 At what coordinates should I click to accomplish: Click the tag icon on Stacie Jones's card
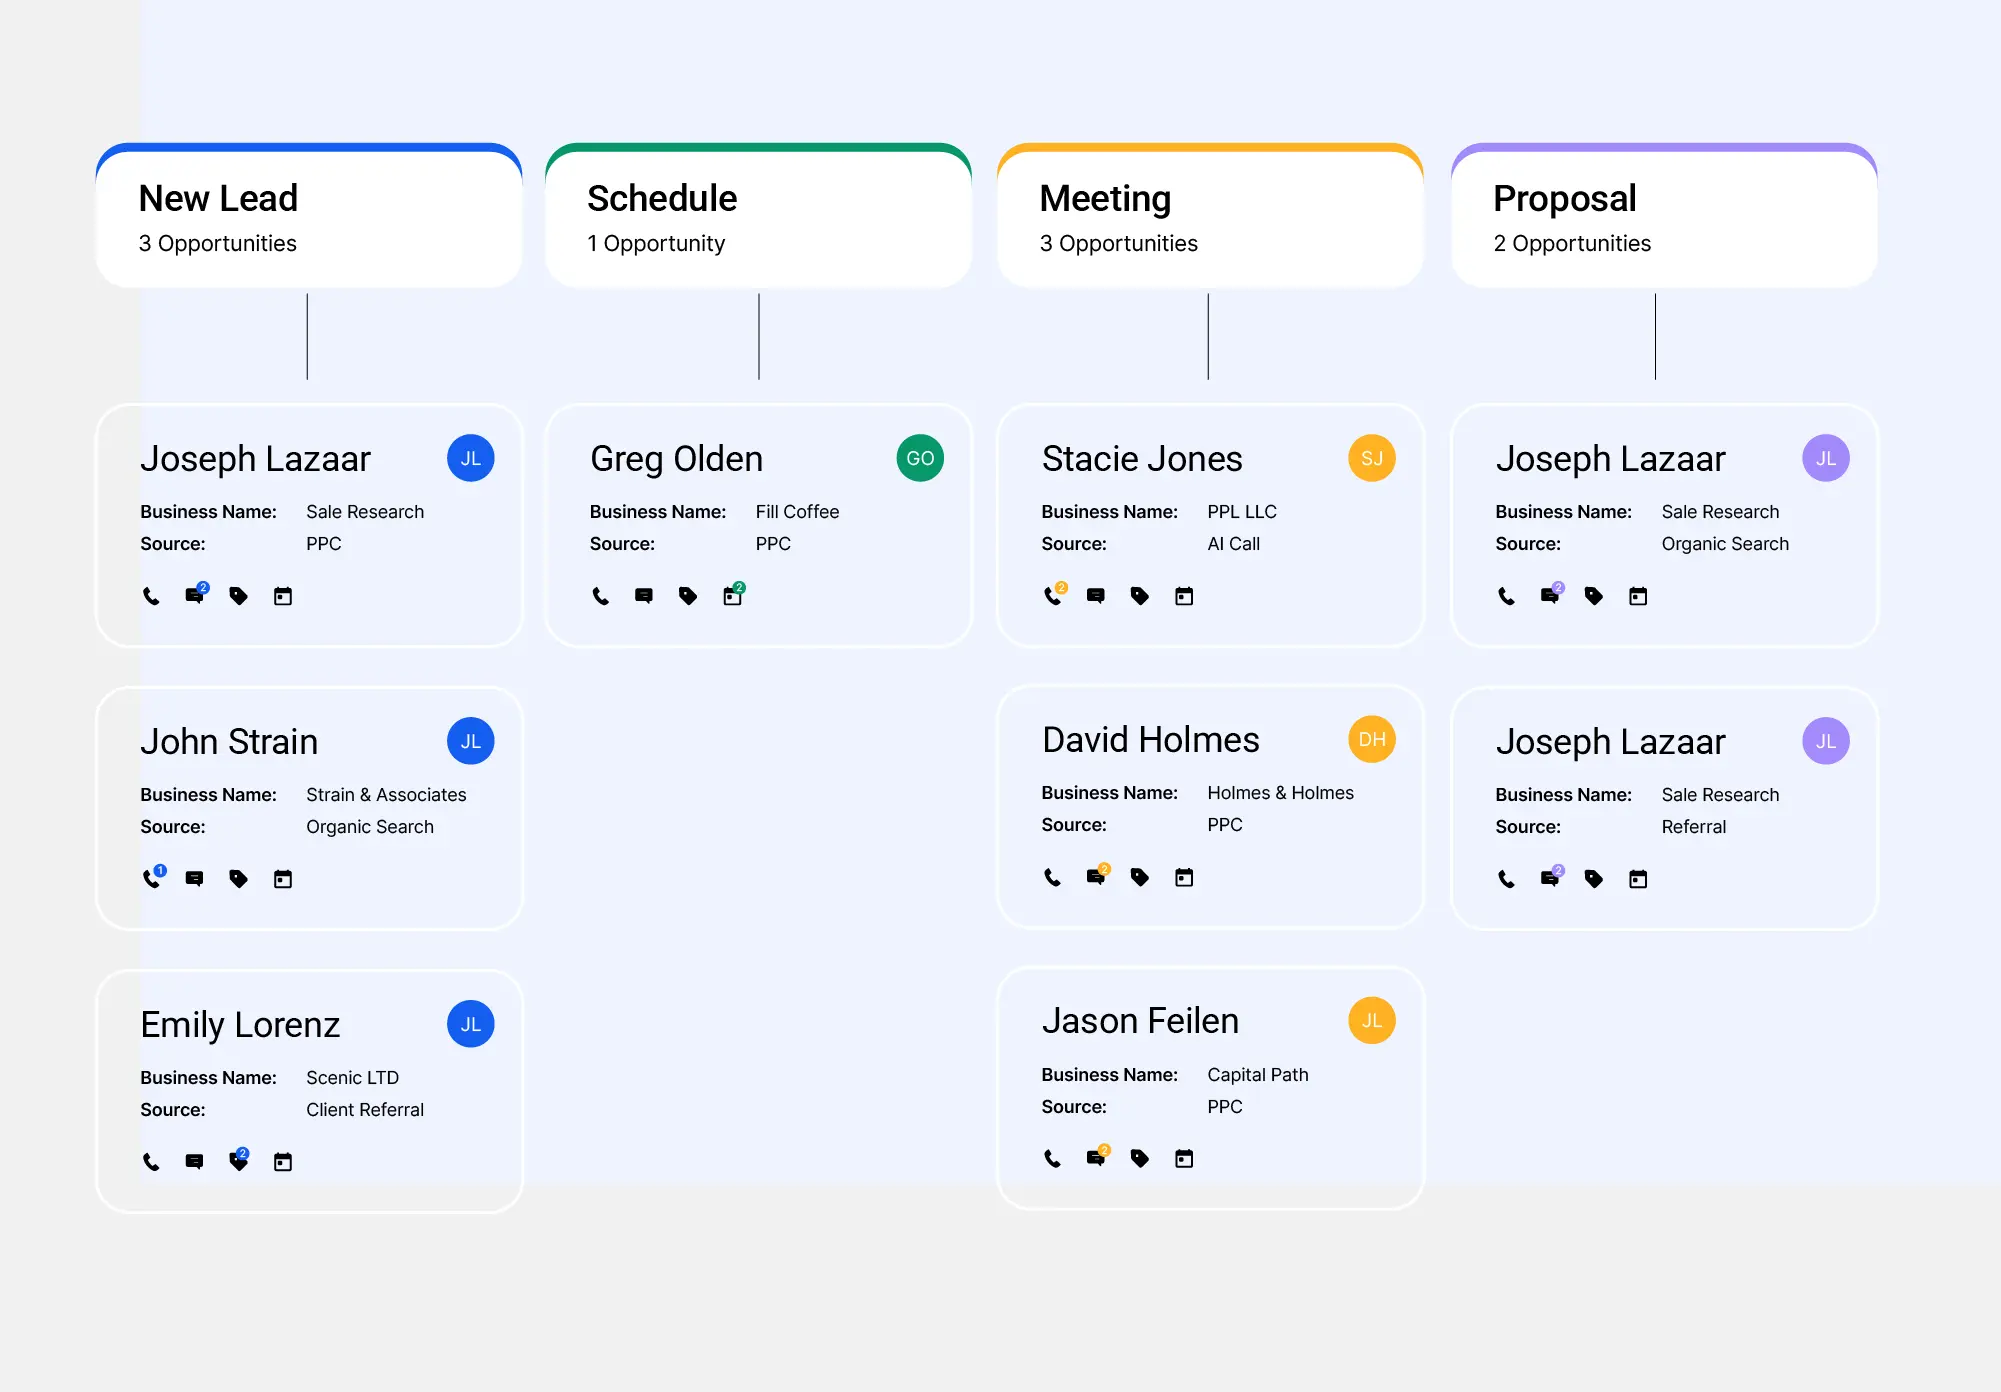(x=1140, y=596)
